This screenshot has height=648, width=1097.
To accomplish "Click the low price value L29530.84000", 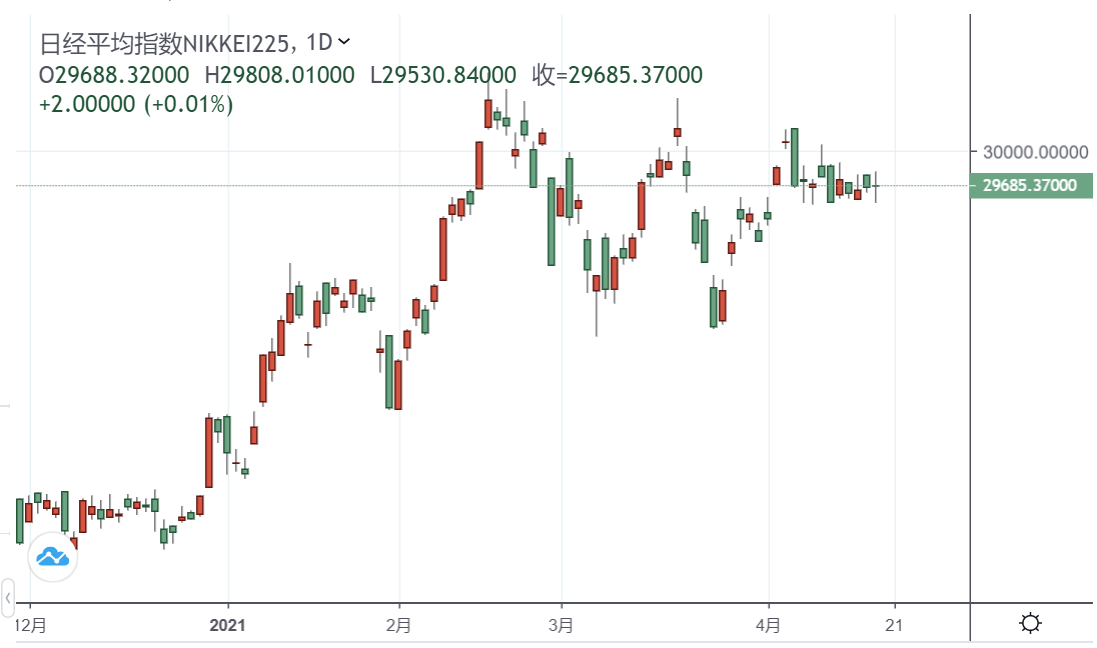I will coord(443,75).
